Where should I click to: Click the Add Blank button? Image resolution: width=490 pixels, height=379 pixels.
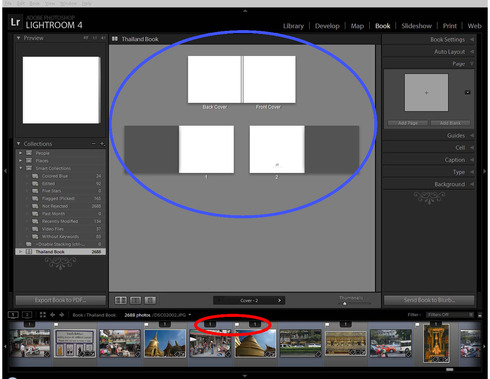click(x=450, y=123)
